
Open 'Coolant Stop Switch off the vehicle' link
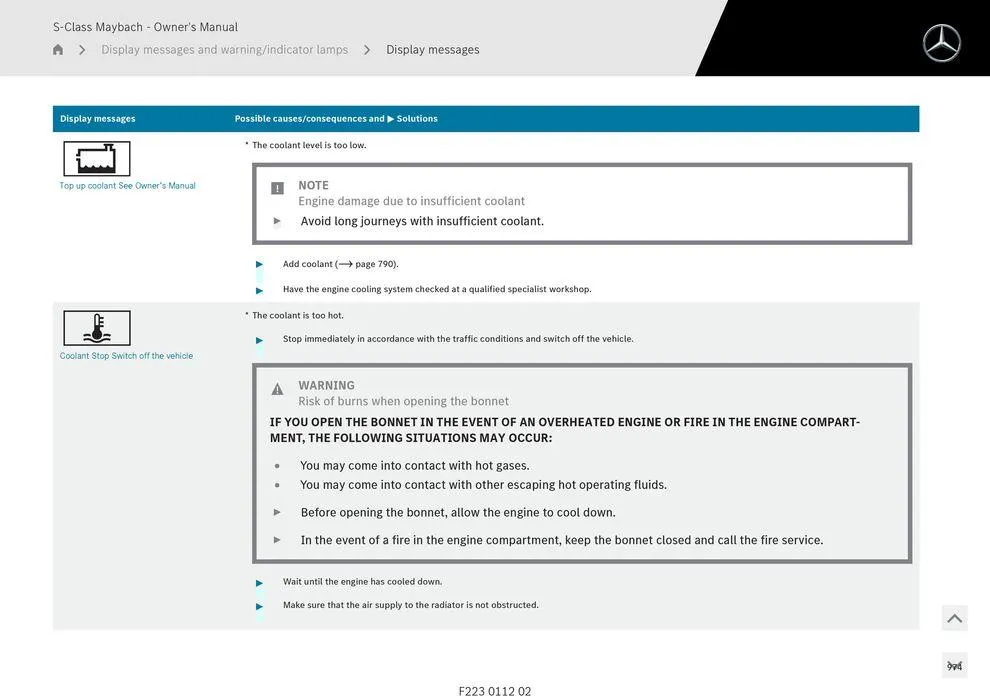[126, 356]
